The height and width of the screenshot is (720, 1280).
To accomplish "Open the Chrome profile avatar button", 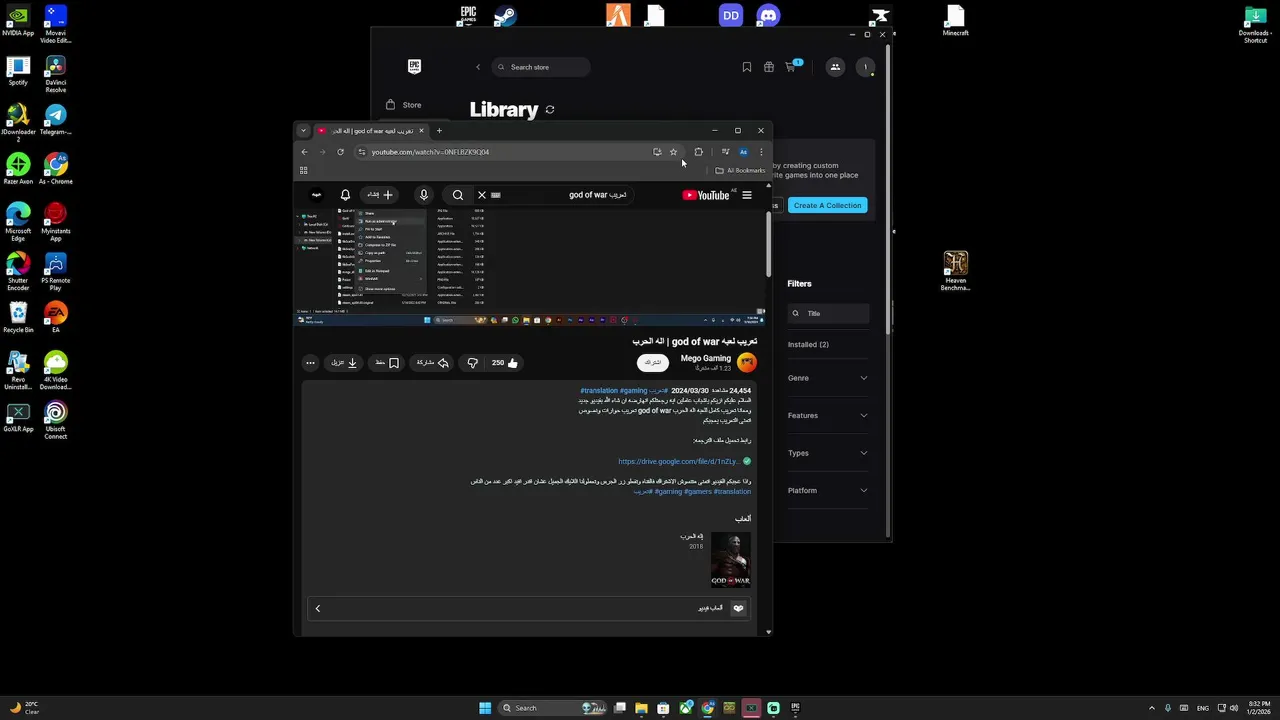I will [743, 152].
